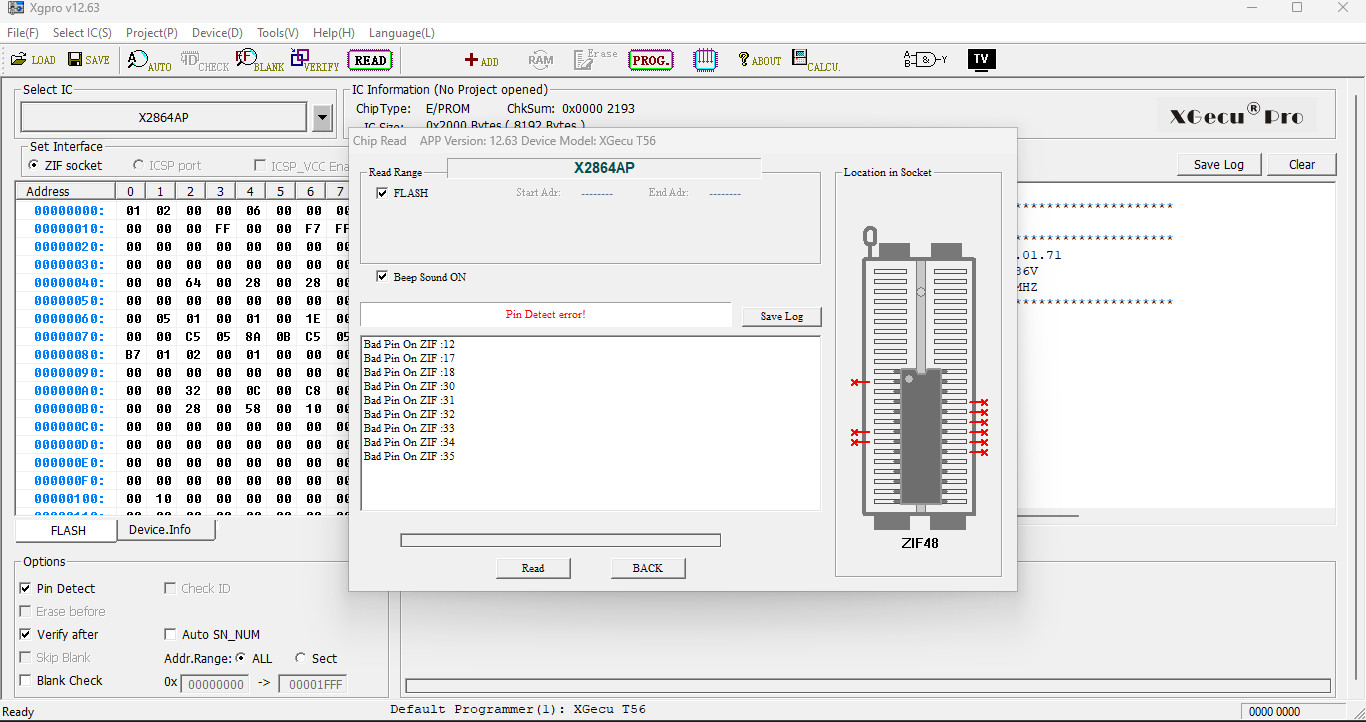This screenshot has height=722, width=1366.
Task: Click the TV toolbar icon
Action: (981, 60)
